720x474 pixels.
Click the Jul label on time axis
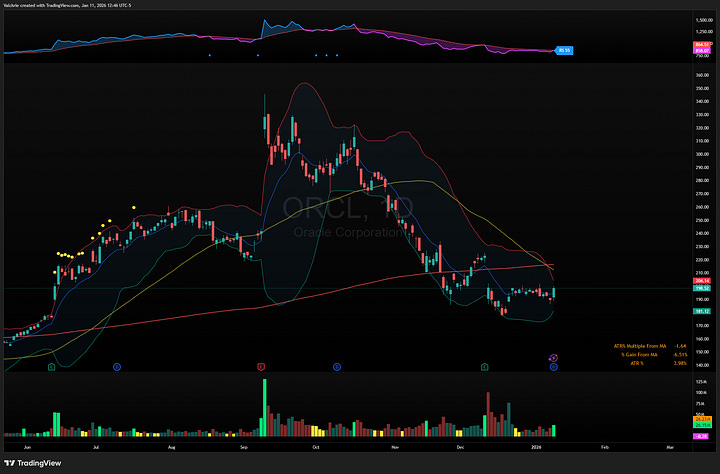(x=96, y=447)
